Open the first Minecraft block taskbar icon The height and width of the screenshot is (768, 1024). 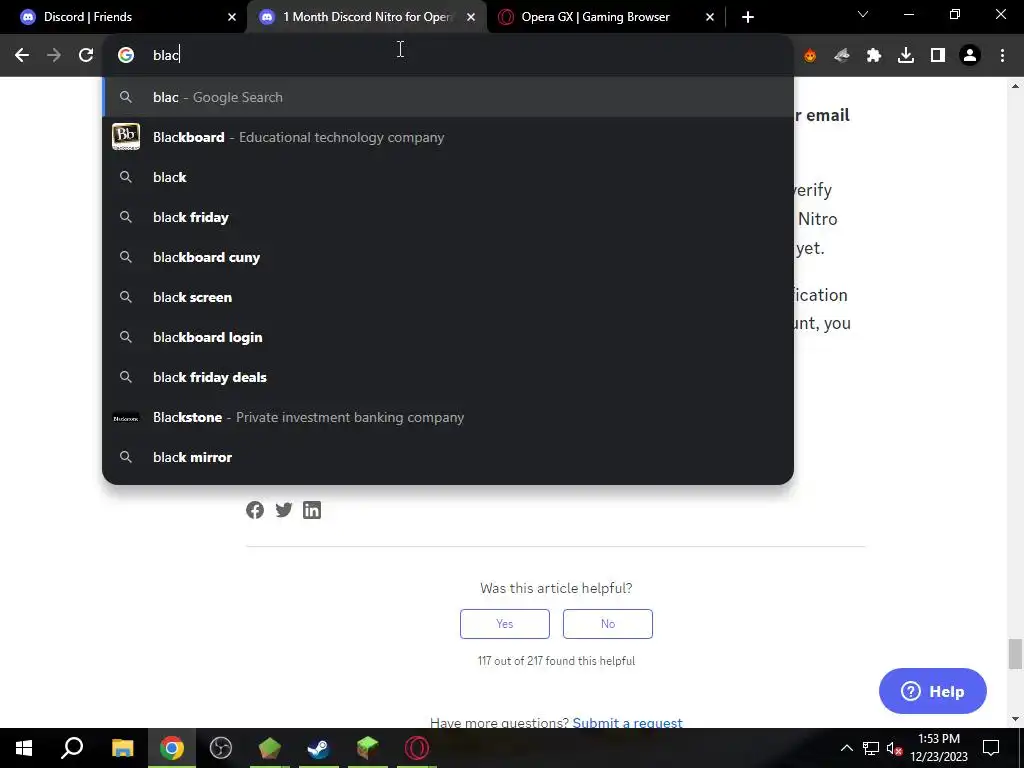click(270, 748)
